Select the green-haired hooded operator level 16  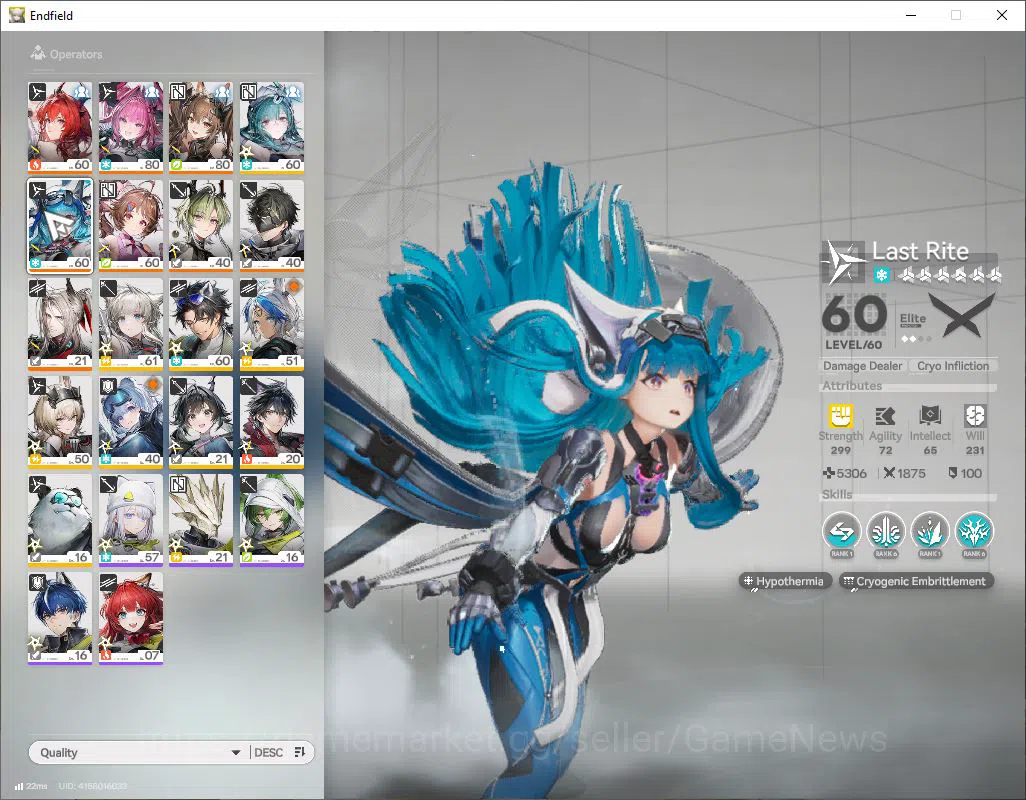point(272,519)
